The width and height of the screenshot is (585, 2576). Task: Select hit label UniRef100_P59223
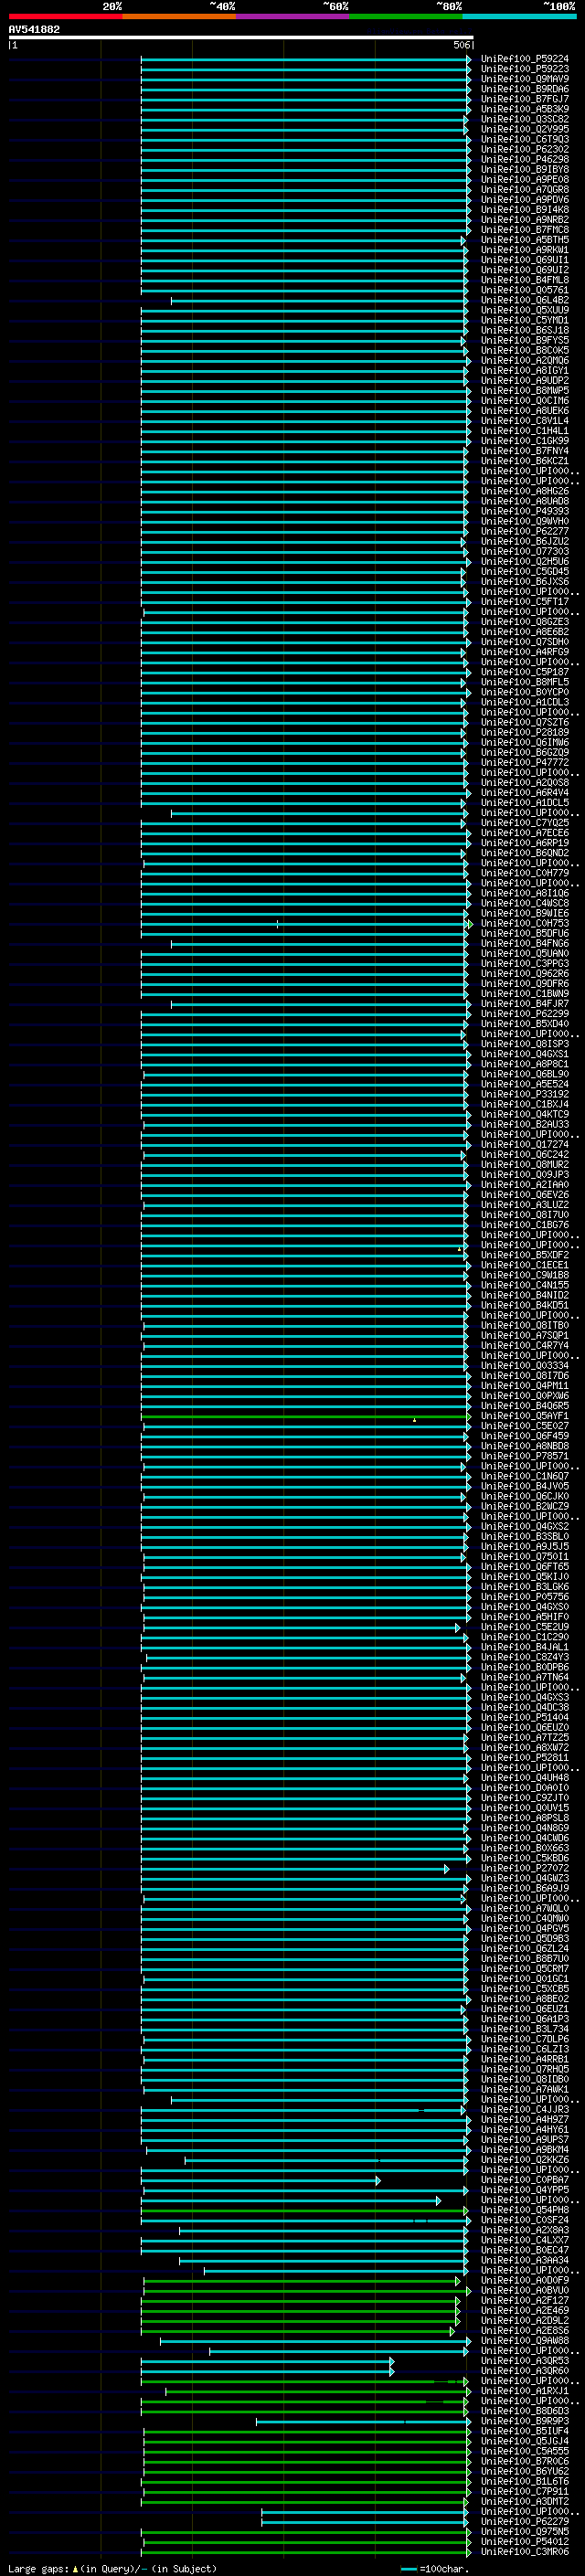(x=525, y=69)
